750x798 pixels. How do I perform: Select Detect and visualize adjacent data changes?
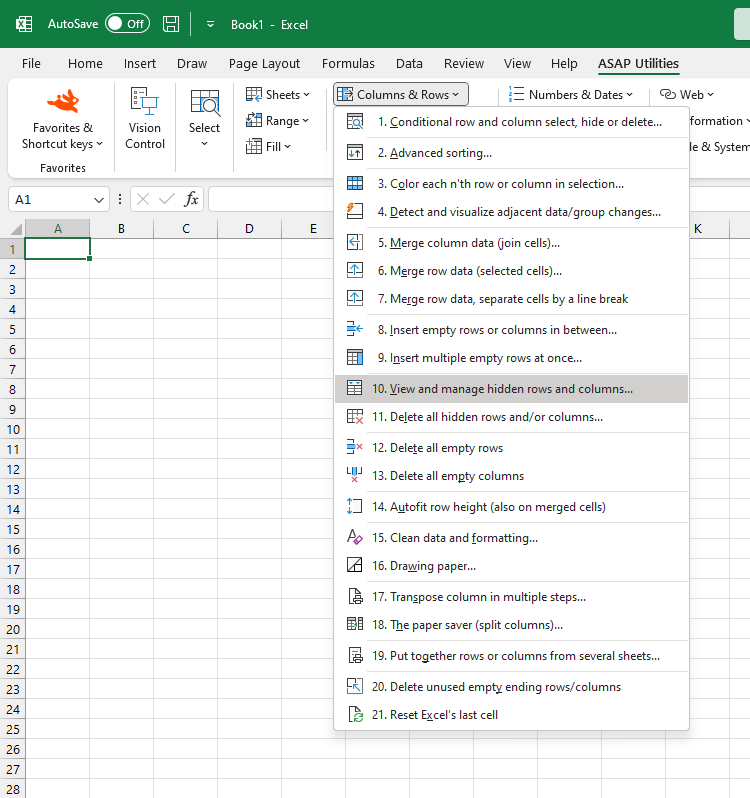(511, 212)
